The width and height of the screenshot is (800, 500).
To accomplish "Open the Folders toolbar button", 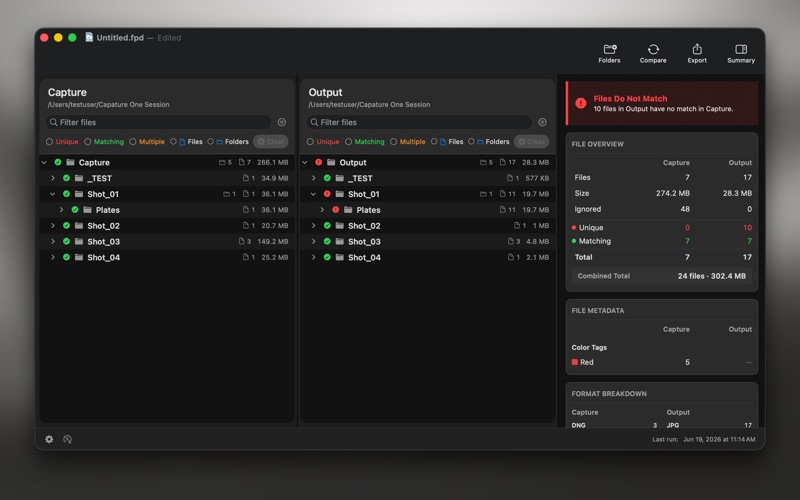I will click(x=609, y=54).
